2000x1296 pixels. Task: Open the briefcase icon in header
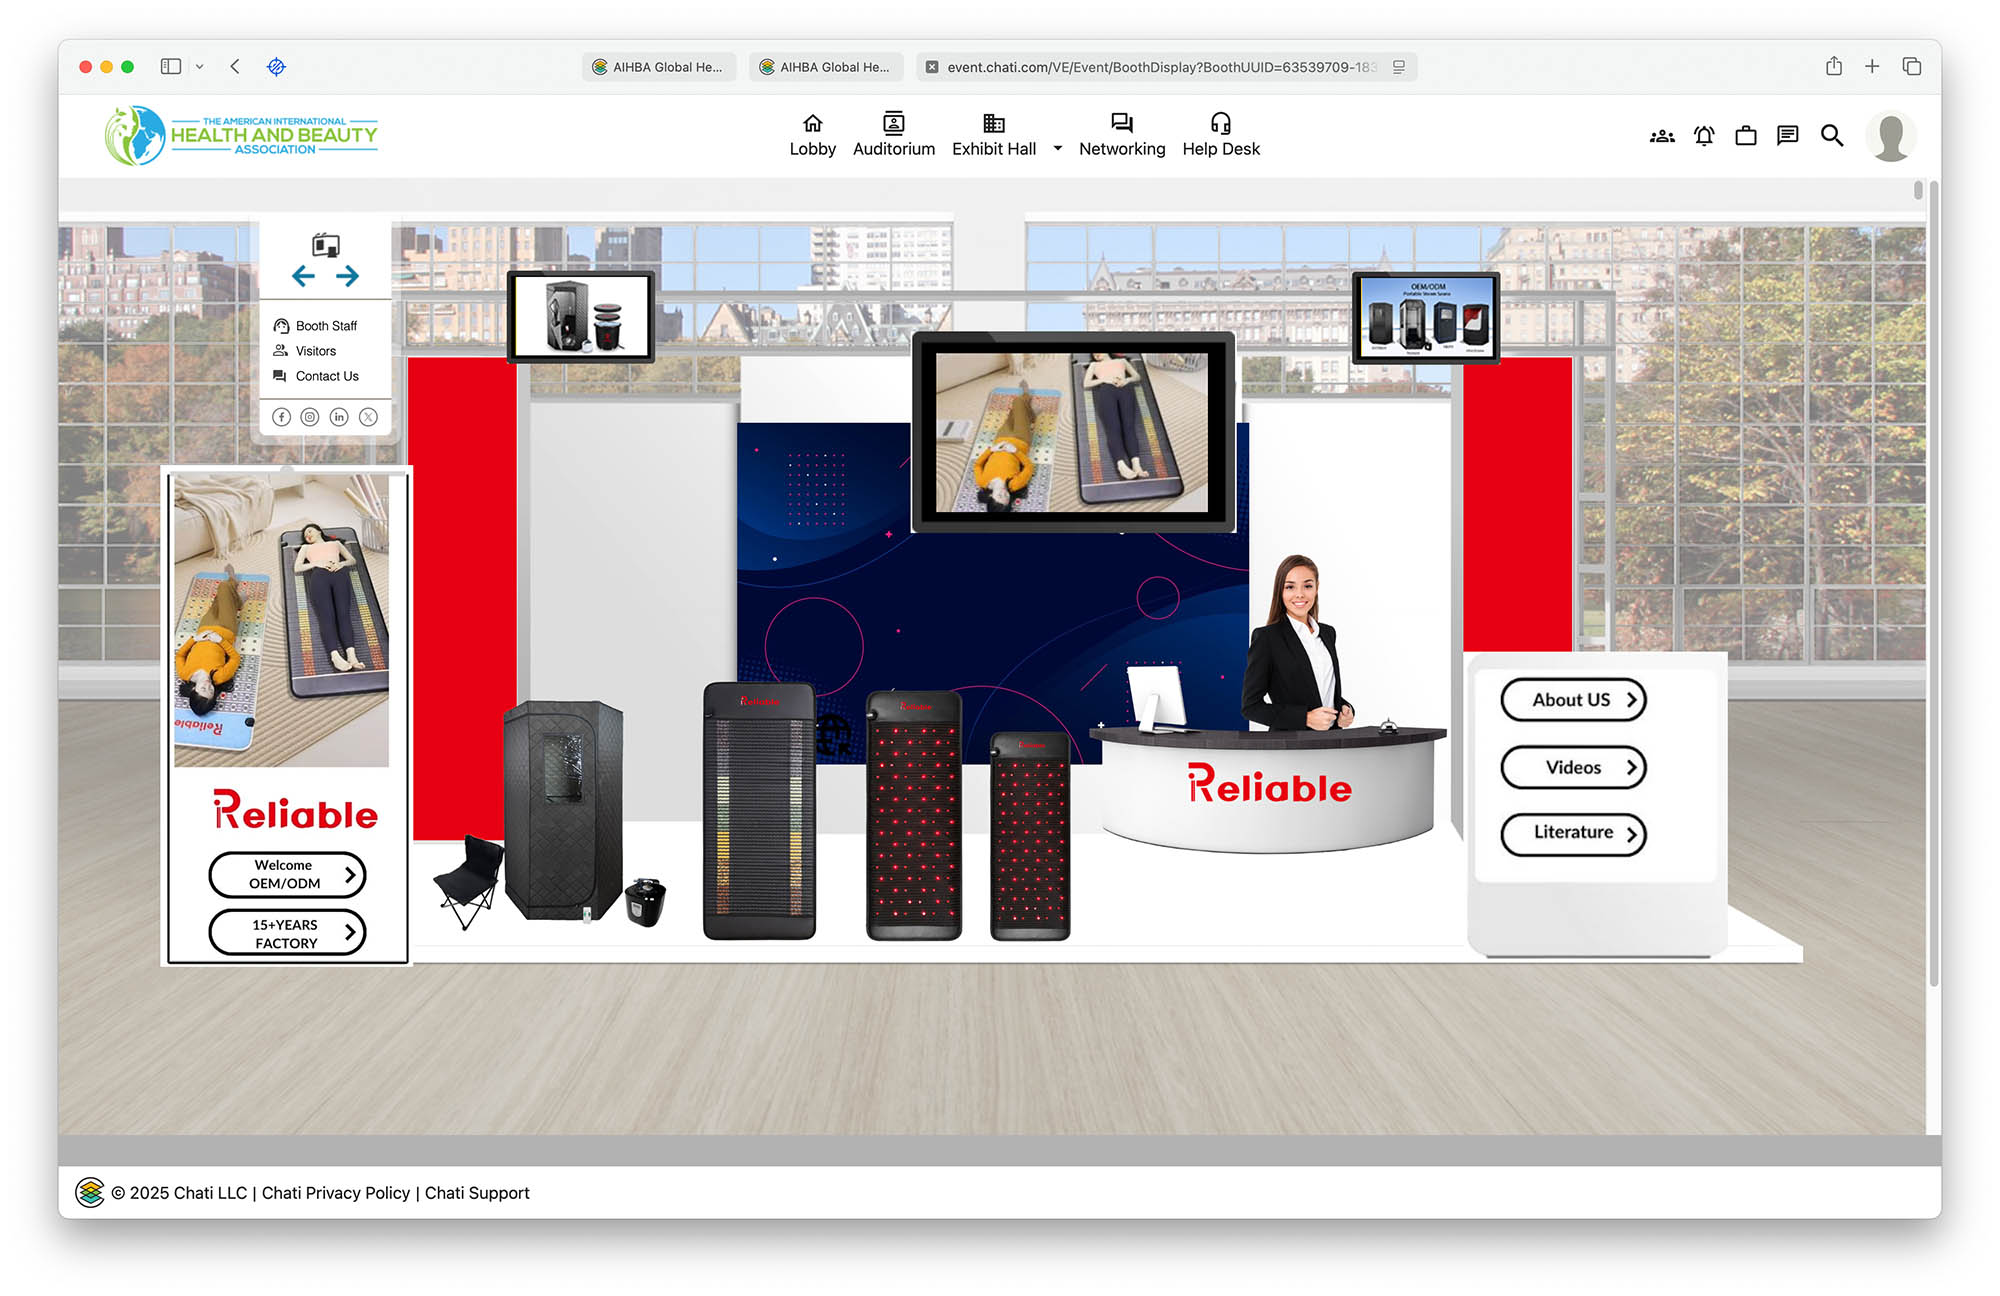(1746, 136)
